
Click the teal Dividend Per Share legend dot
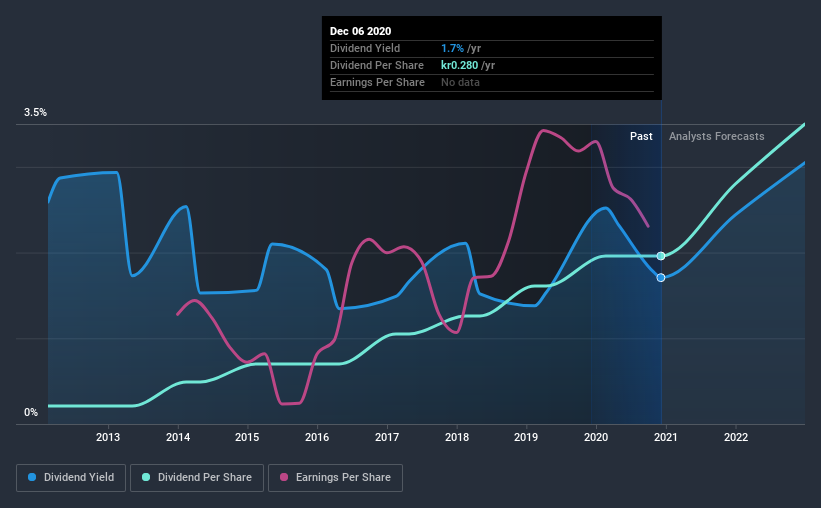point(146,477)
